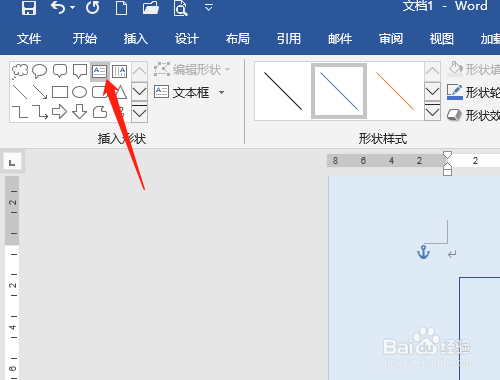Image resolution: width=500 pixels, height=380 pixels.
Task: Select the cloud callout shape
Action: click(x=20, y=71)
